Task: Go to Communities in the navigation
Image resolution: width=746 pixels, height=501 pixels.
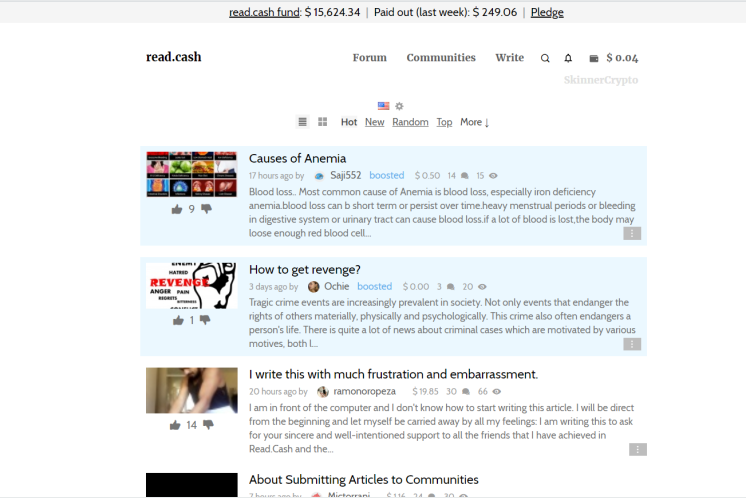Action: point(441,58)
